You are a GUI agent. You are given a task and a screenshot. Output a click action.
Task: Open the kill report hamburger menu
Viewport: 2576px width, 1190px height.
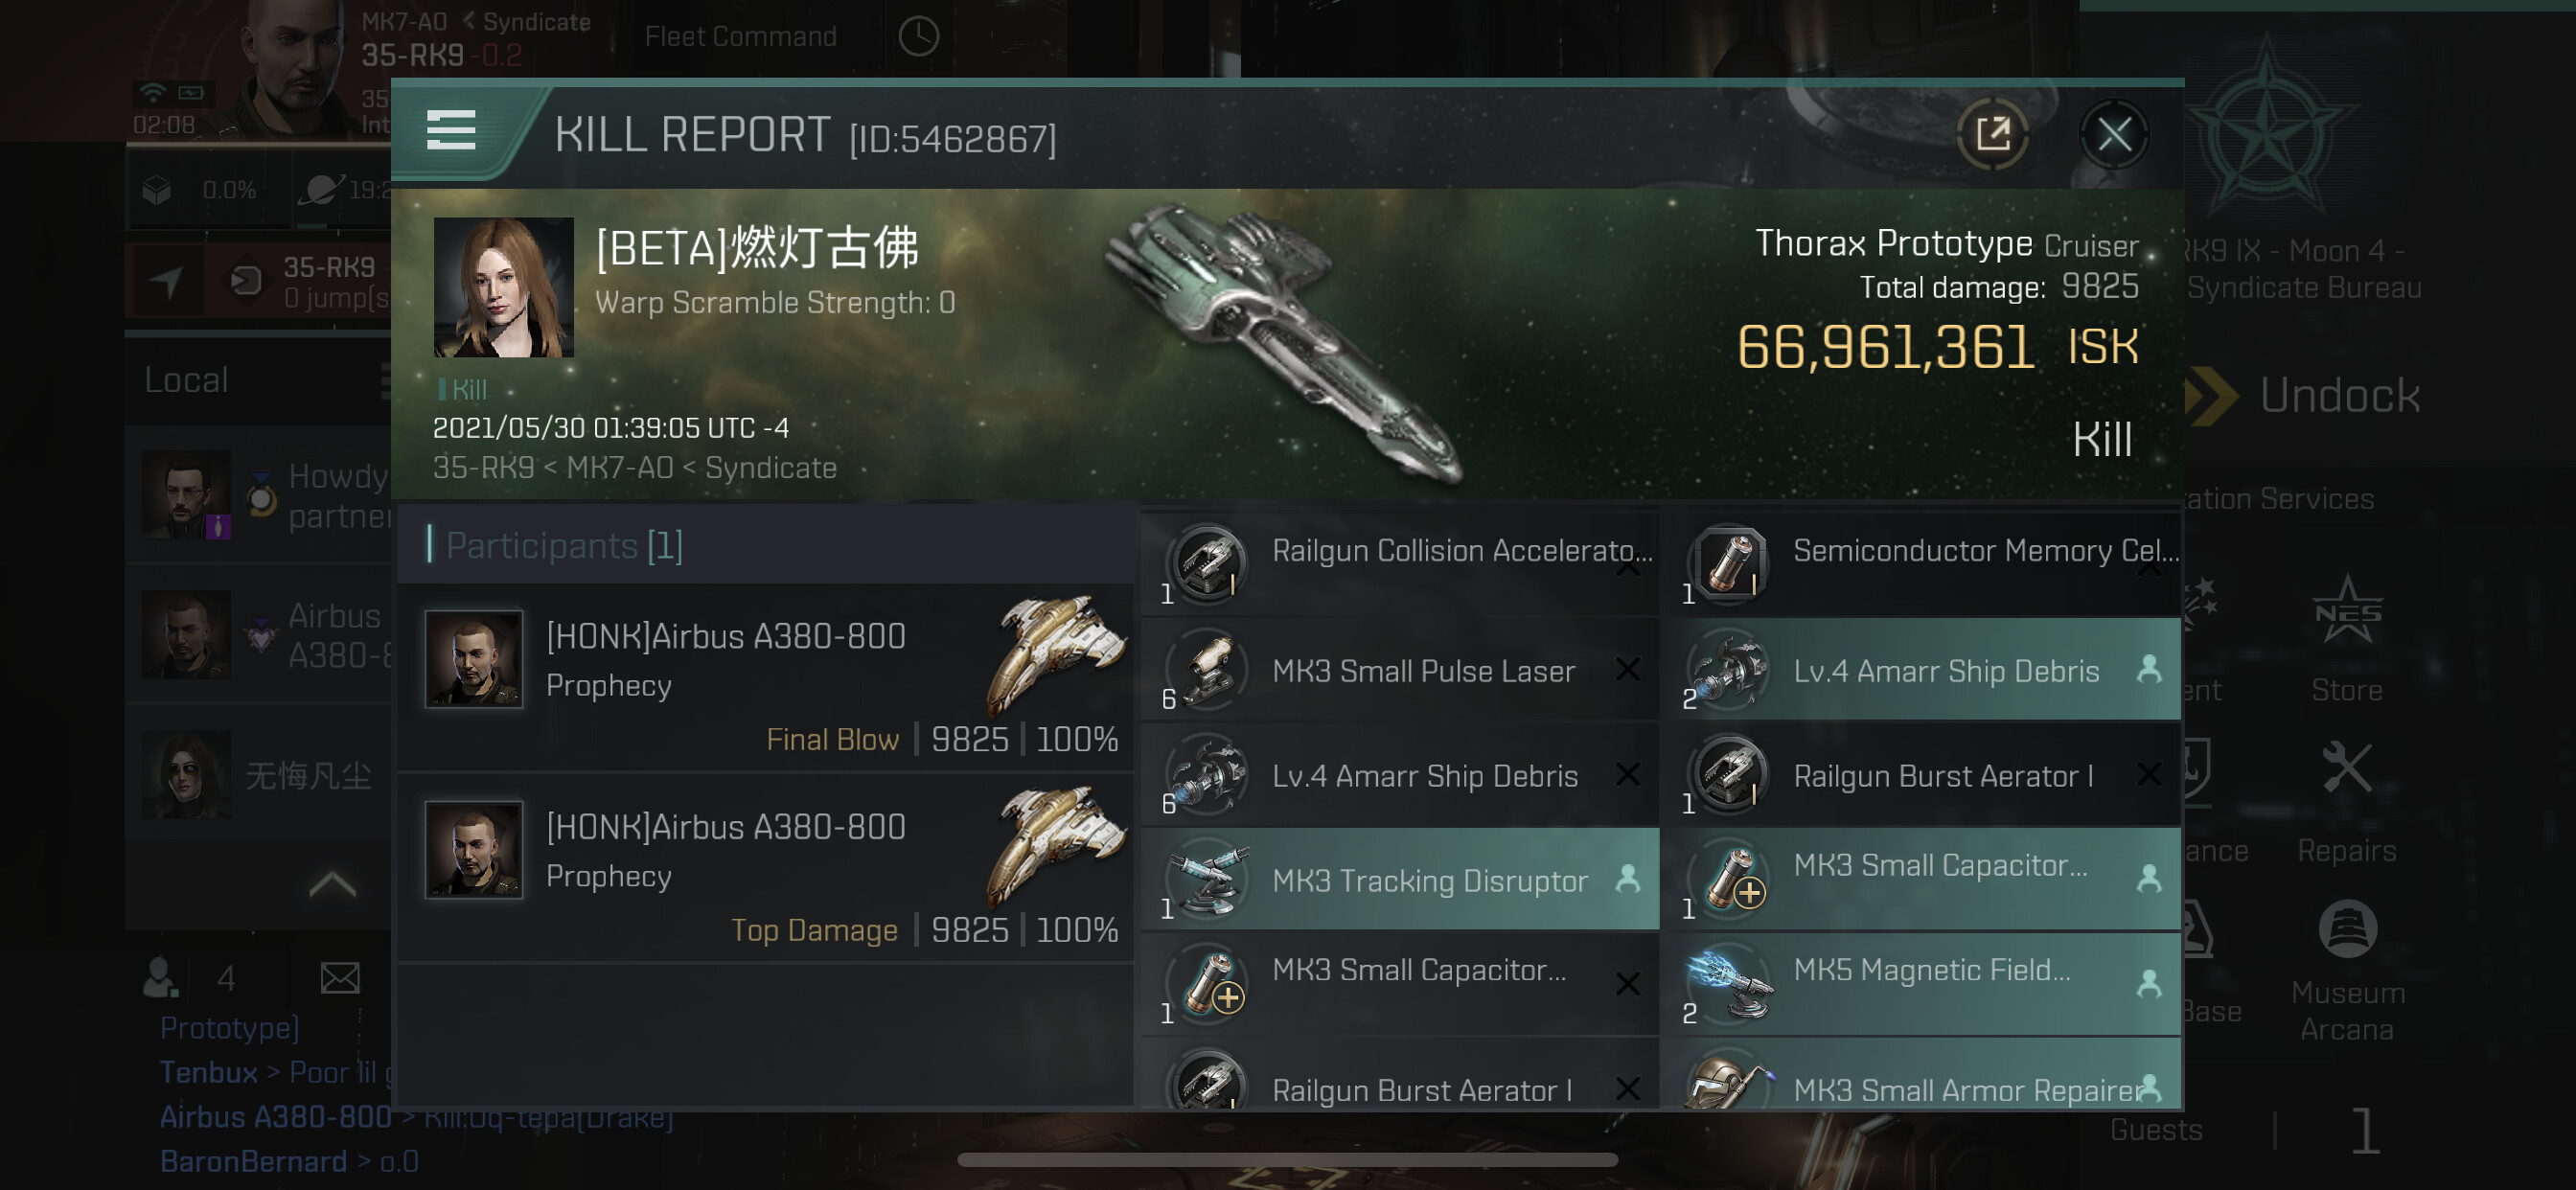pyautogui.click(x=451, y=131)
